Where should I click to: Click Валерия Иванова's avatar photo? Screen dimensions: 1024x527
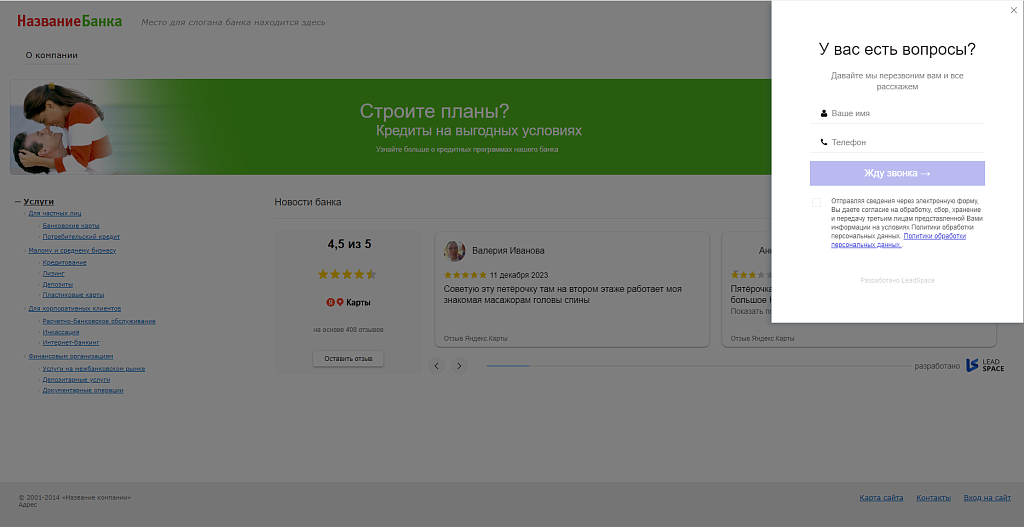[455, 251]
